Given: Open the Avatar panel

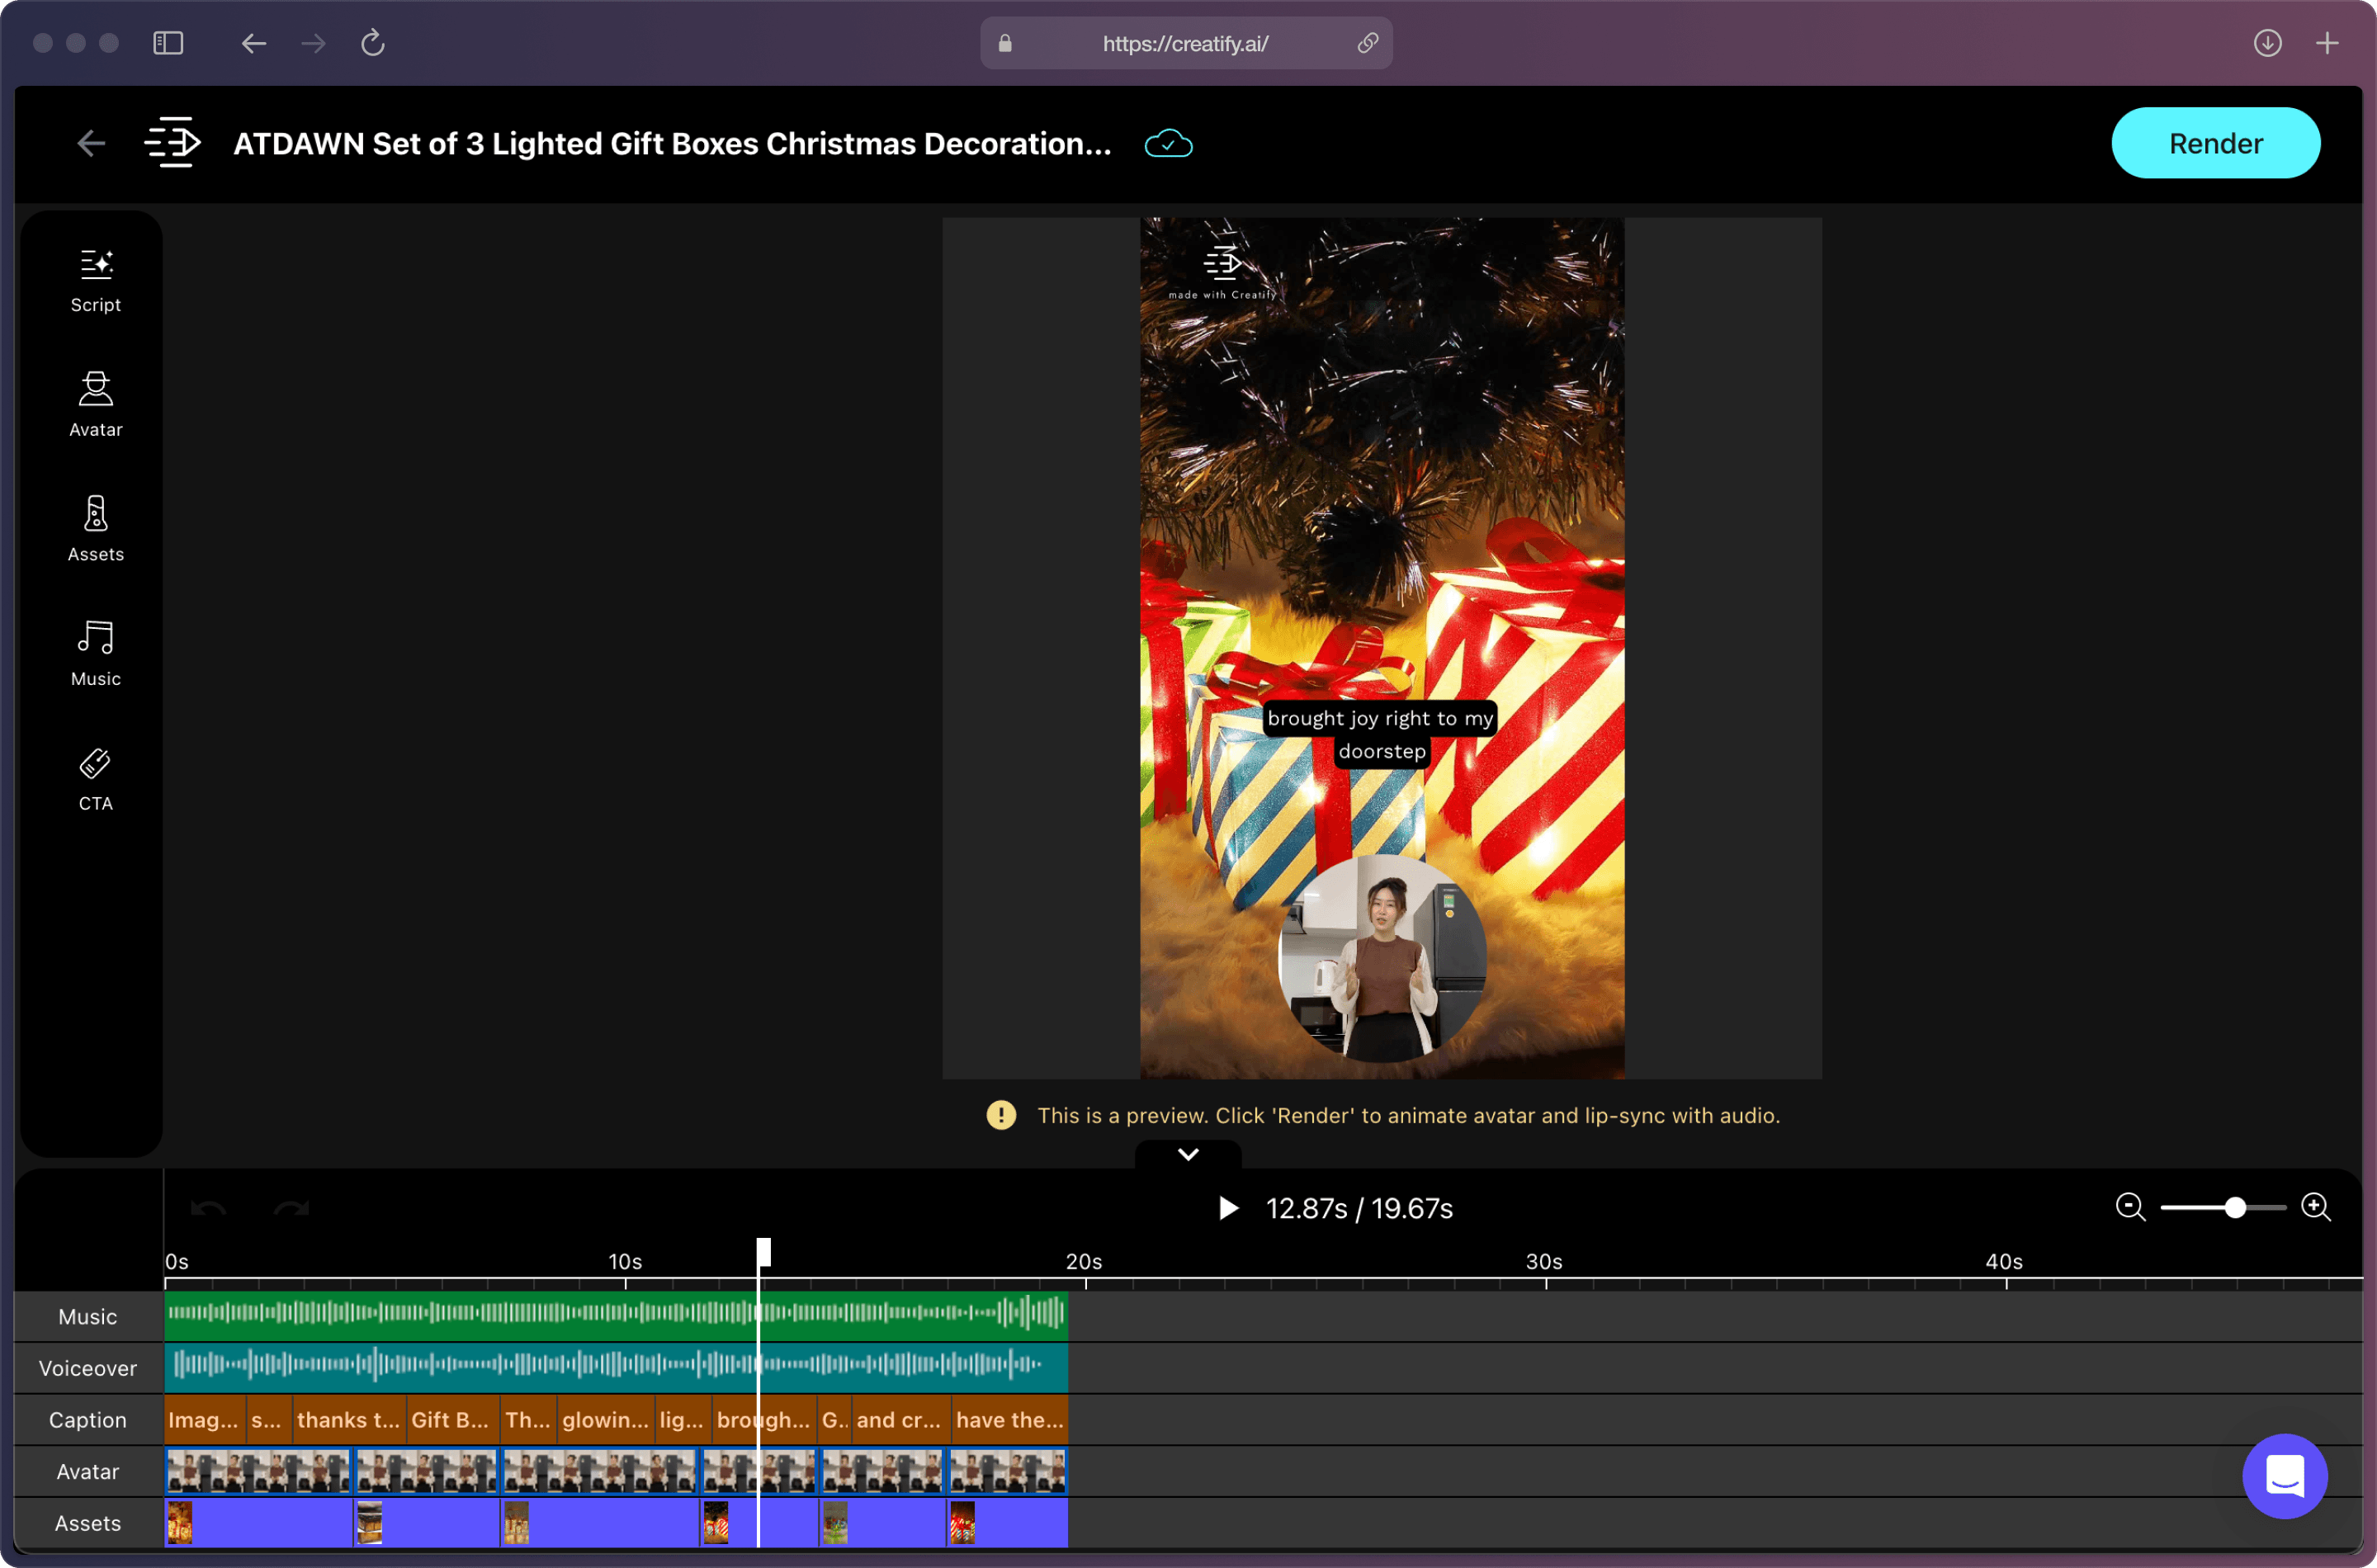Looking at the screenshot, I should 95,405.
